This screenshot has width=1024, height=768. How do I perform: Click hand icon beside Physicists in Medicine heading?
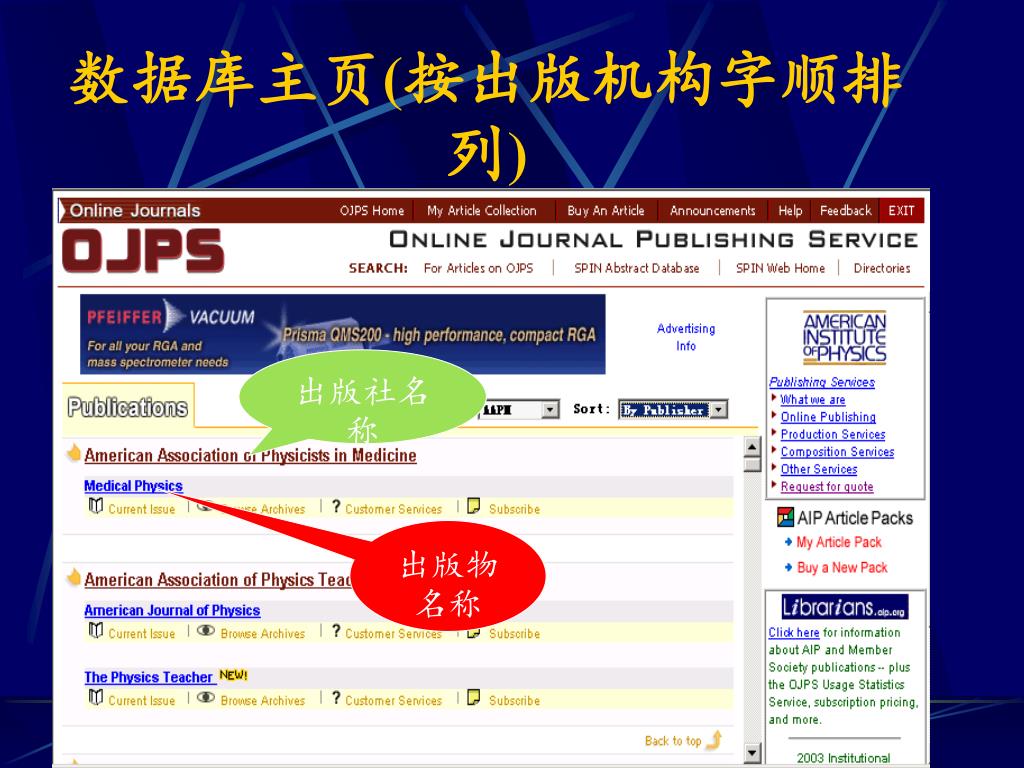[x=74, y=453]
